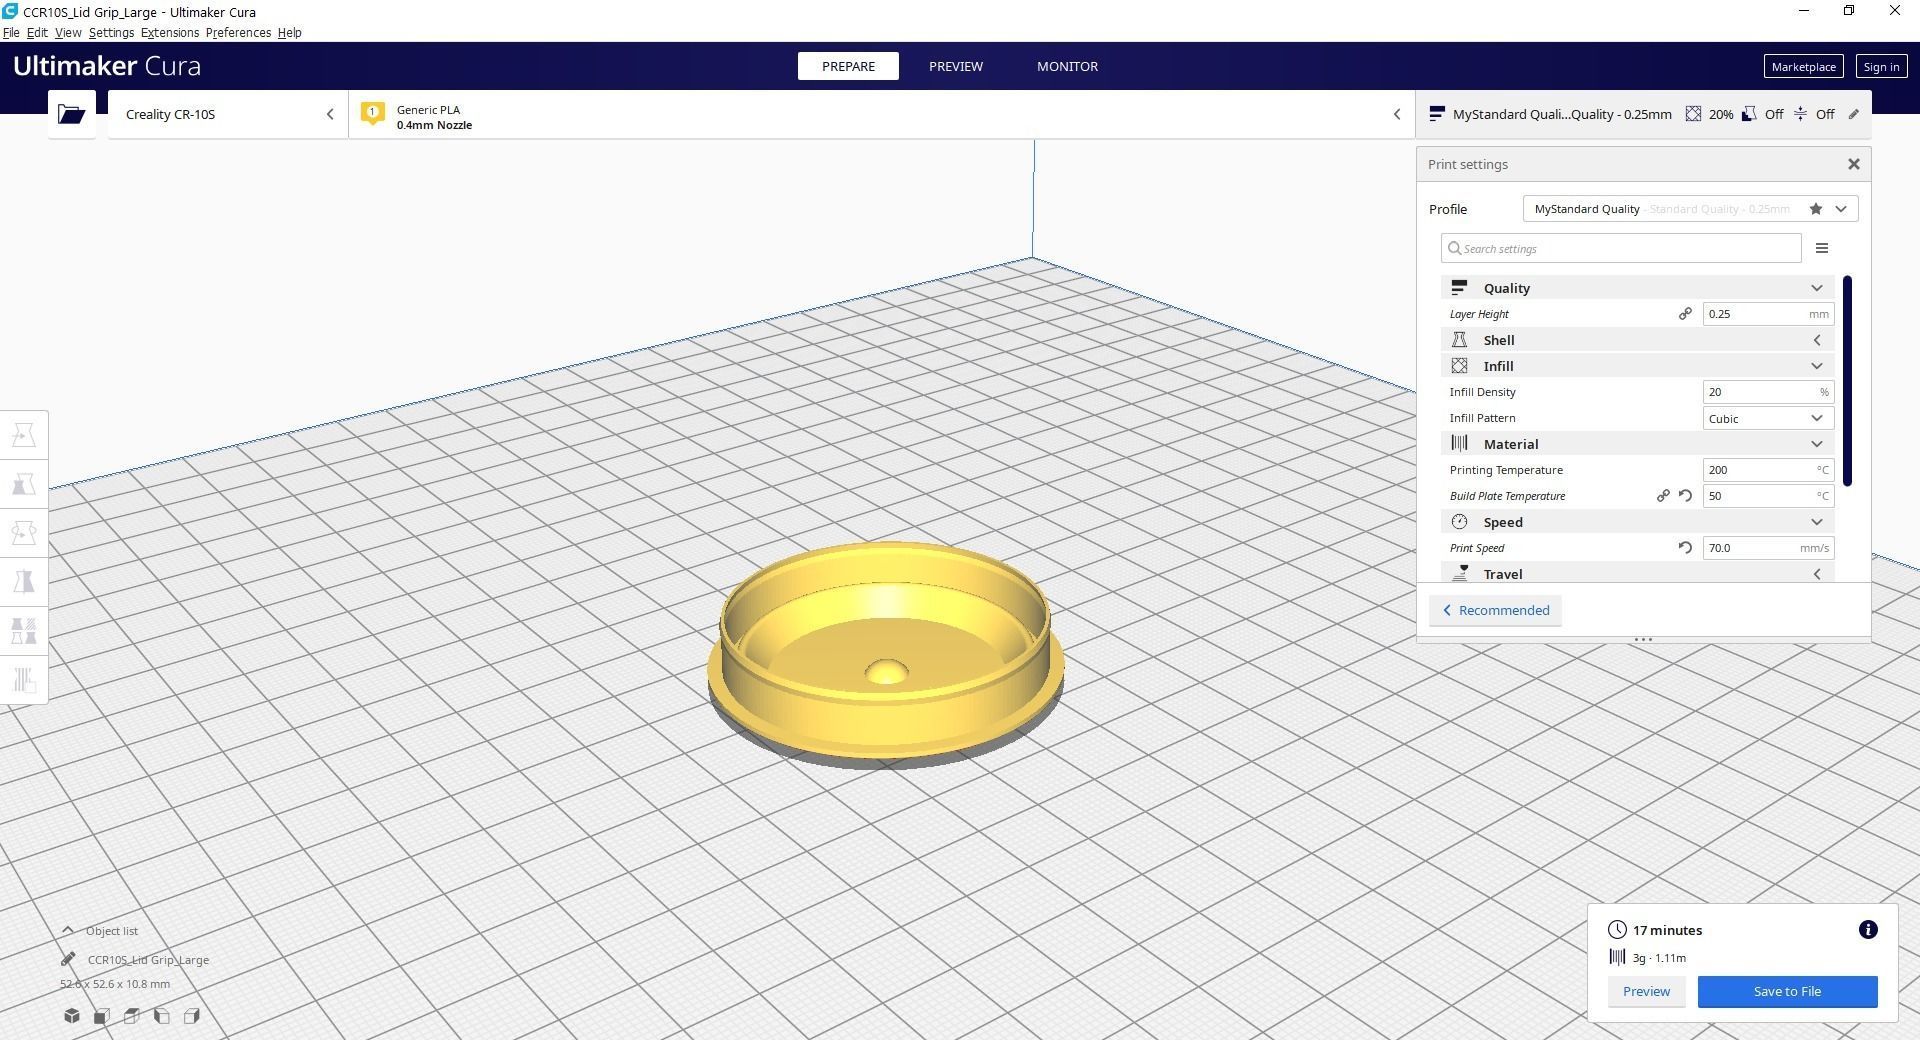The width and height of the screenshot is (1920, 1040).
Task: Click the pencil edit icon in print settings bar
Action: [x=1853, y=114]
